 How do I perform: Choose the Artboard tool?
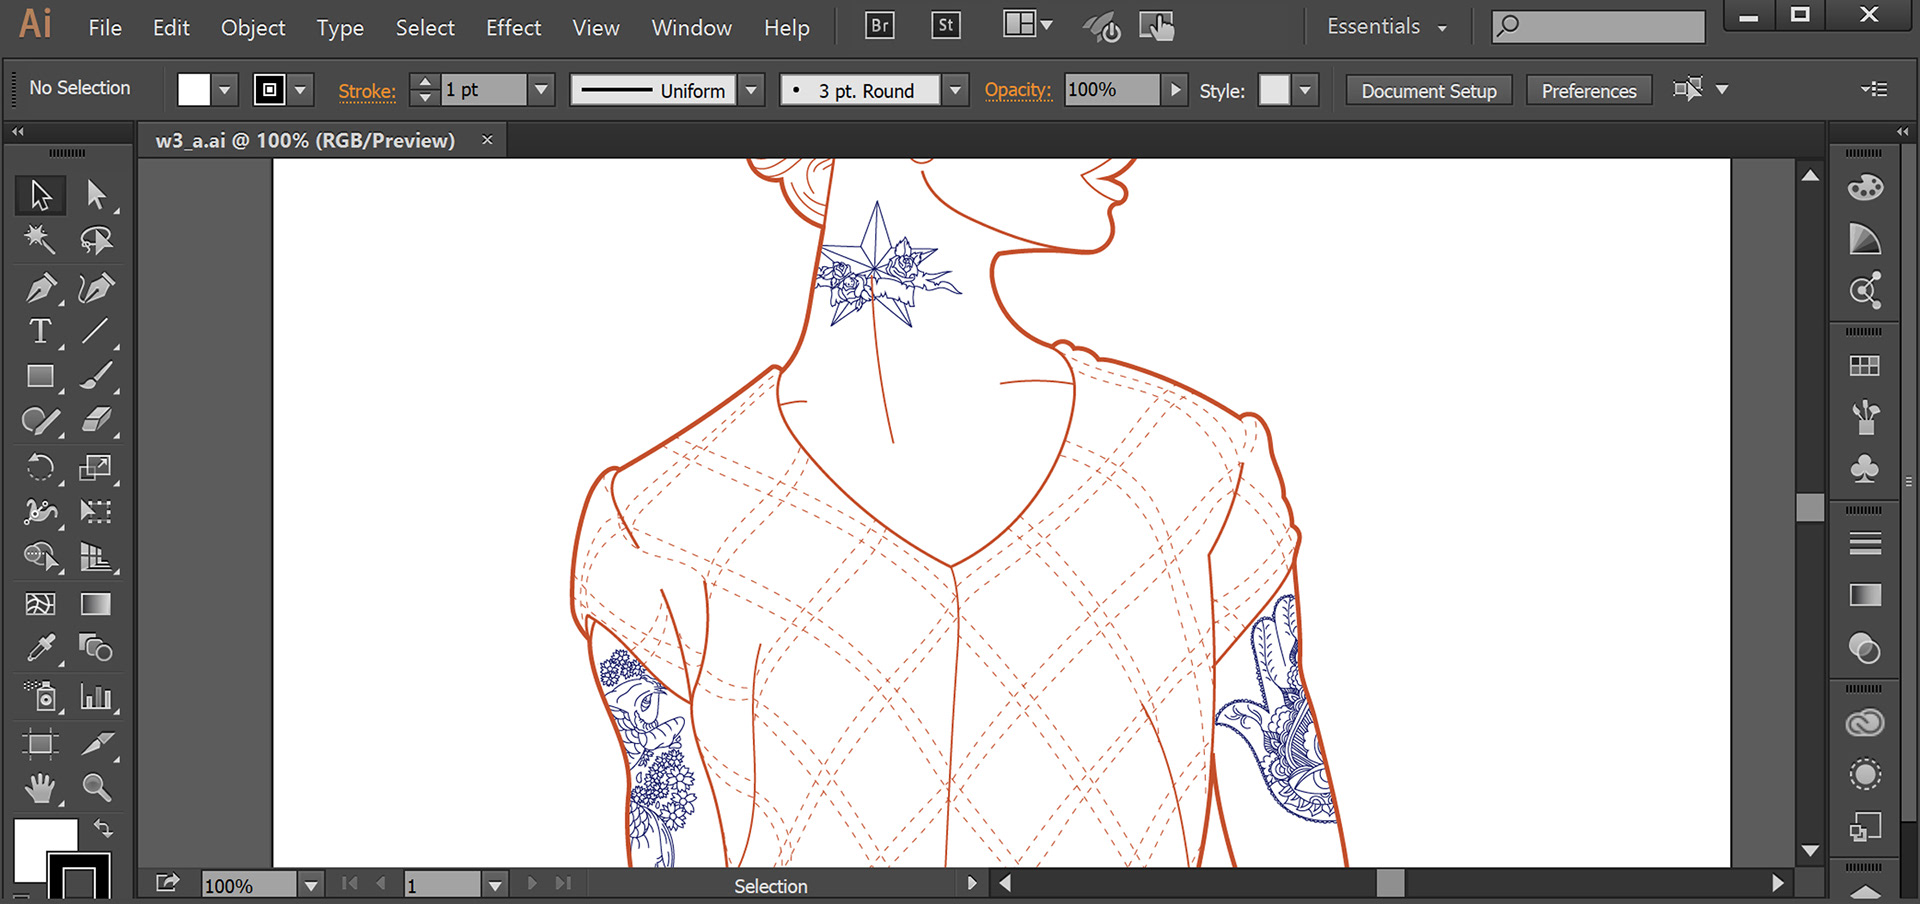point(40,743)
